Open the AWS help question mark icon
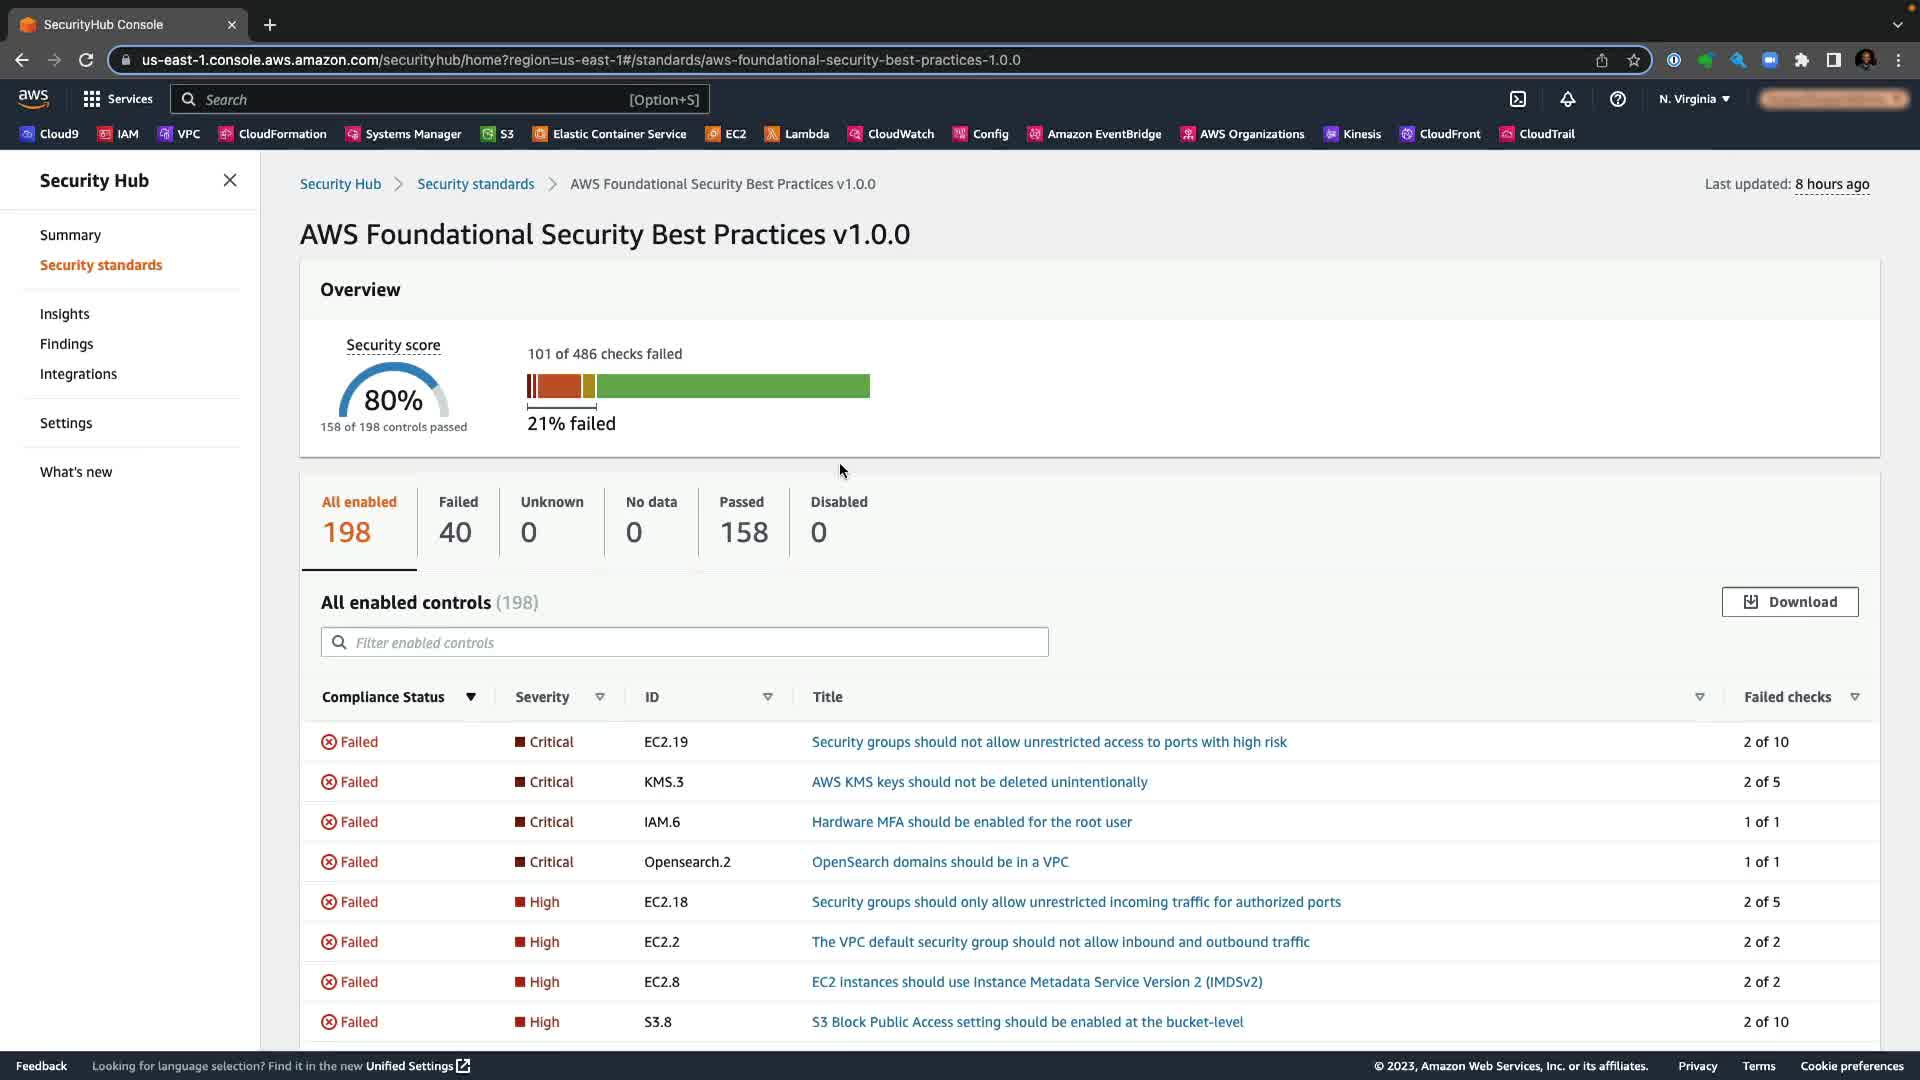This screenshot has height=1080, width=1920. click(x=1617, y=99)
